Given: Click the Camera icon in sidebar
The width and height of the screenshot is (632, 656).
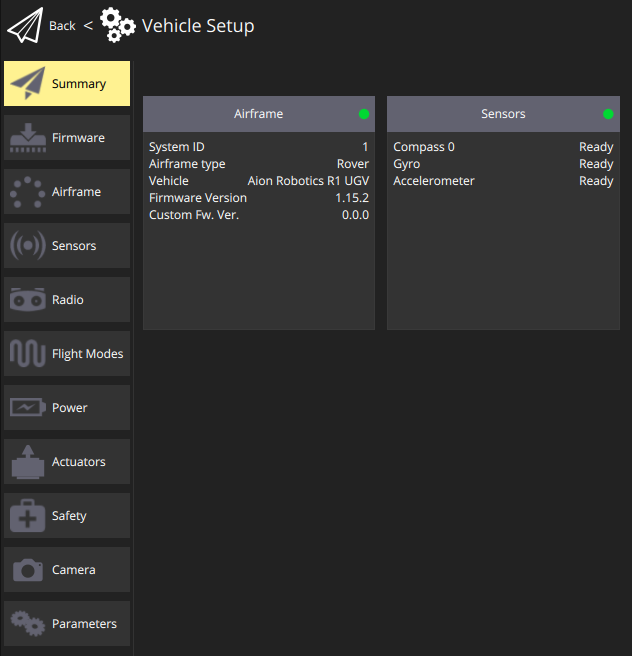Looking at the screenshot, I should 28,569.
